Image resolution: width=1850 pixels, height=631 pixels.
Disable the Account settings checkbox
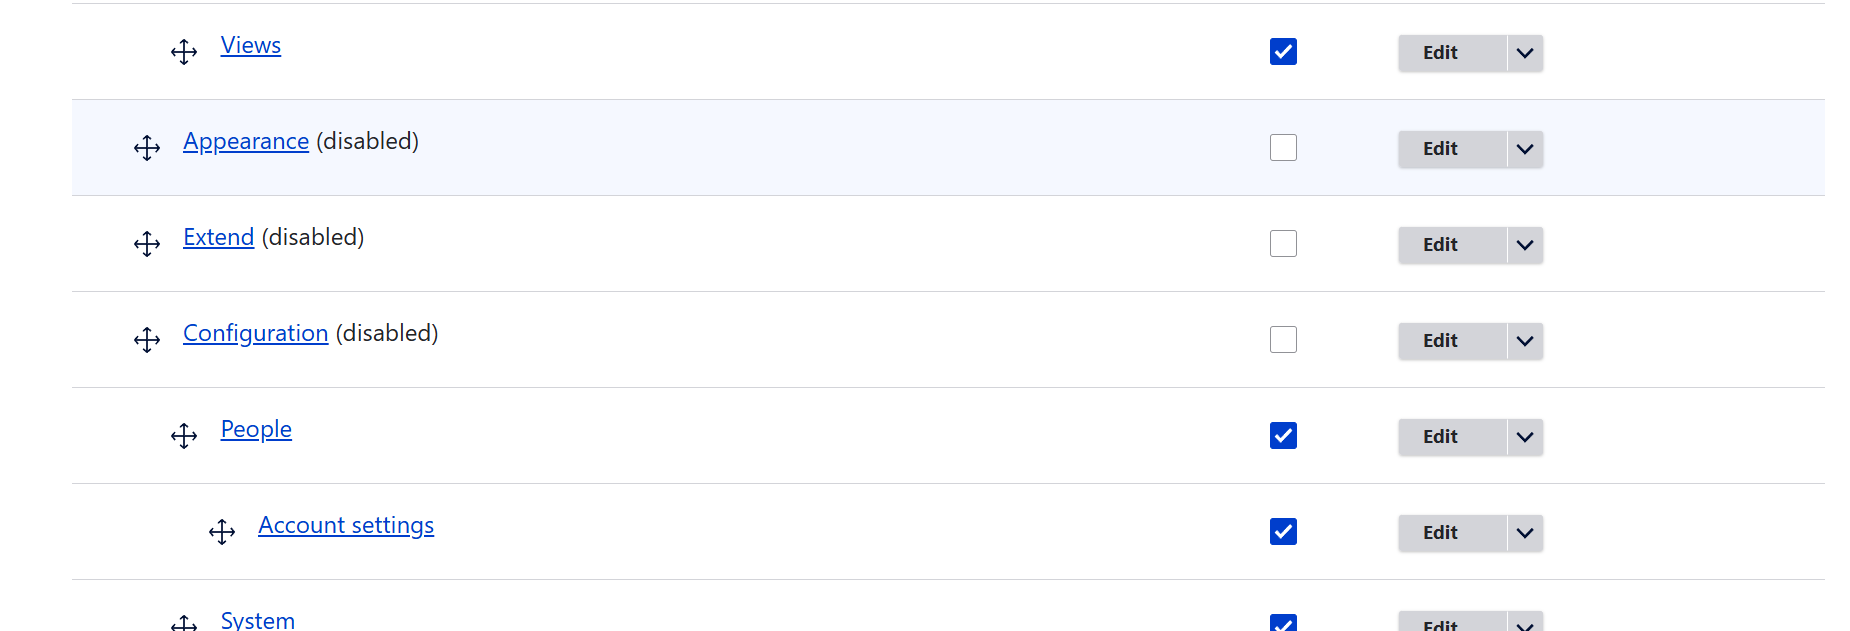1283,532
